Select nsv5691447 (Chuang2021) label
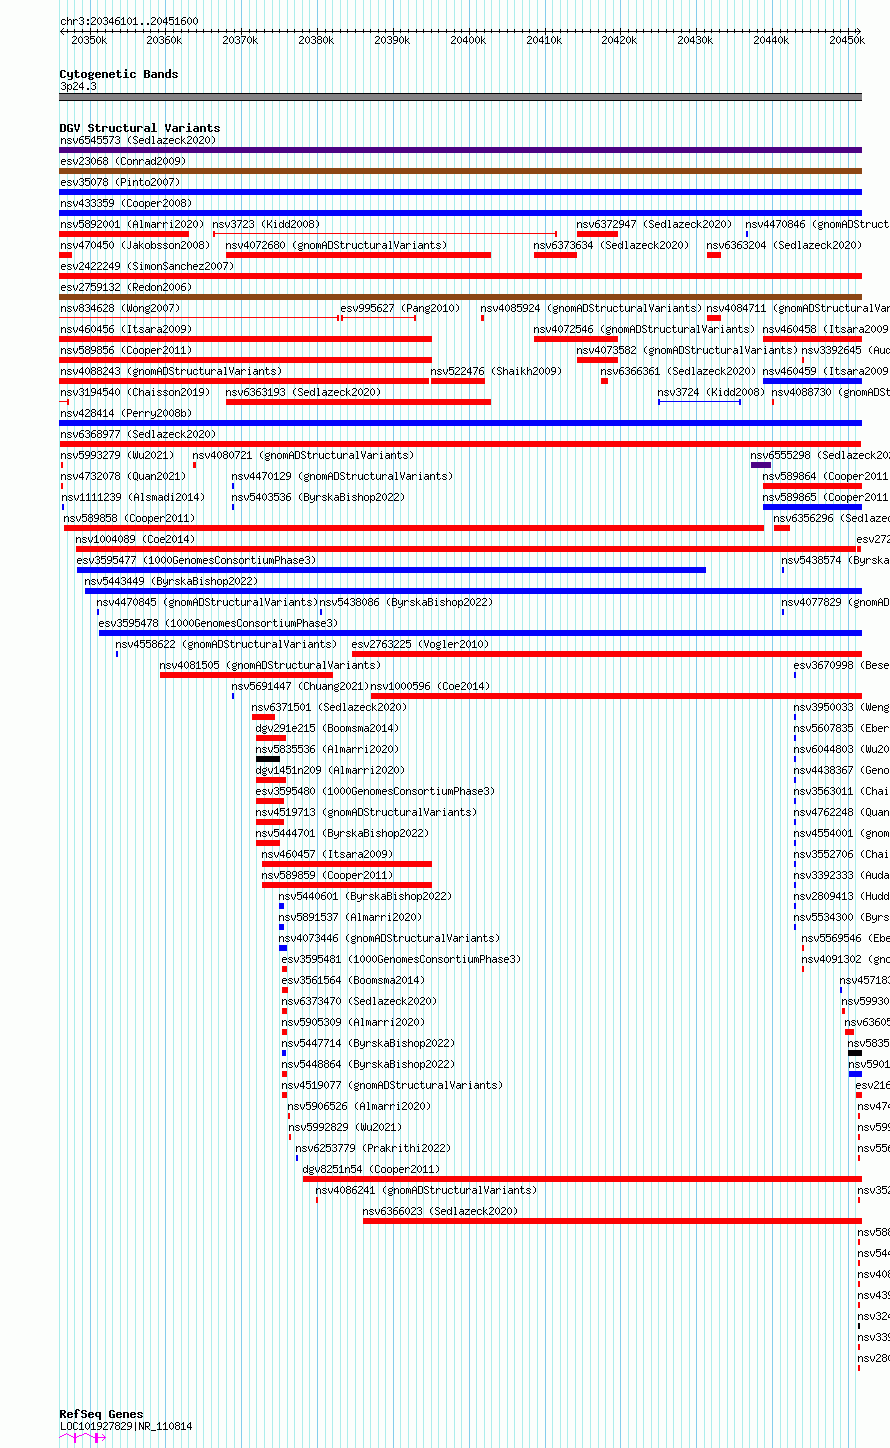This screenshot has width=890, height=1448. click(x=301, y=686)
